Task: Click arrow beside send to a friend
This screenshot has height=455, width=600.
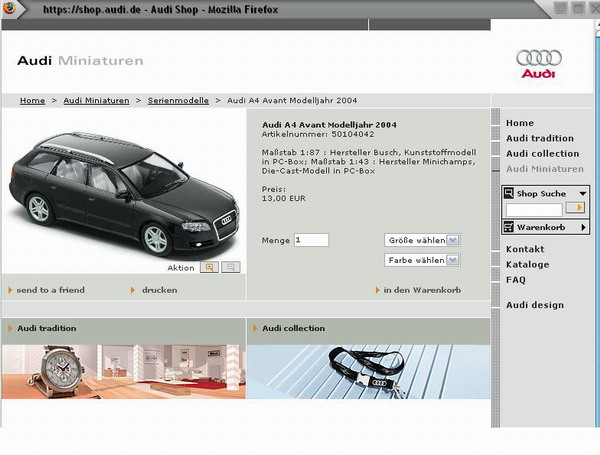Action: point(10,290)
